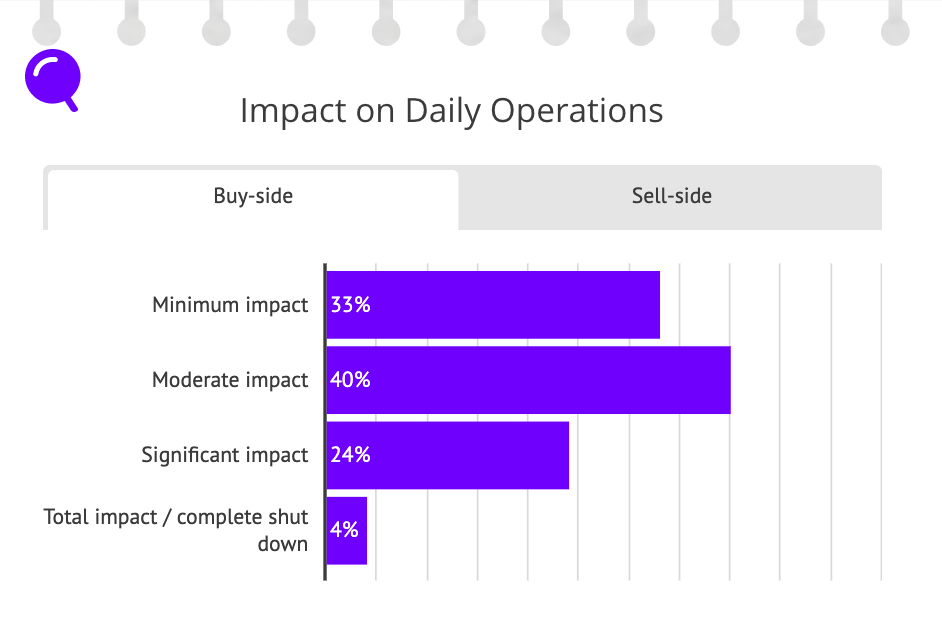Click the 33% value text
The width and height of the screenshot is (942, 617).
(350, 305)
